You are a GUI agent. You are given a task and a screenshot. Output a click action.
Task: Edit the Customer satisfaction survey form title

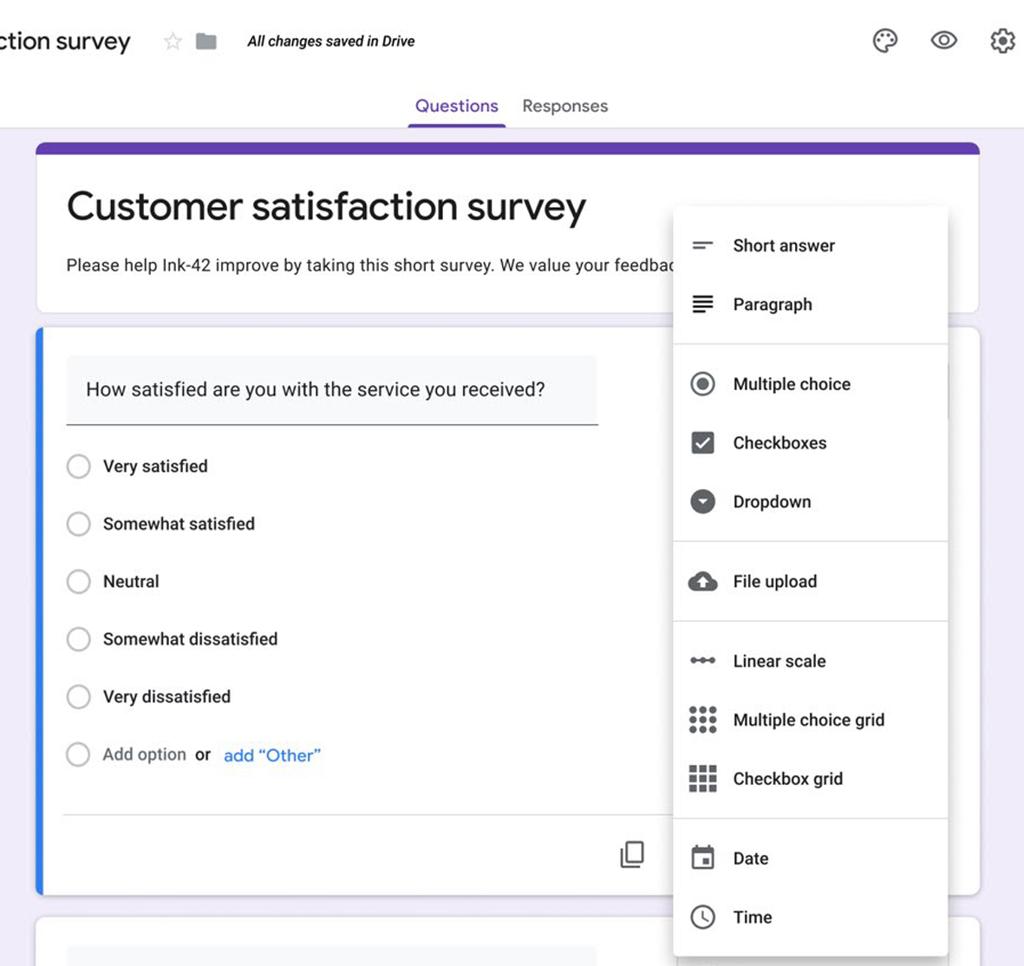(326, 207)
